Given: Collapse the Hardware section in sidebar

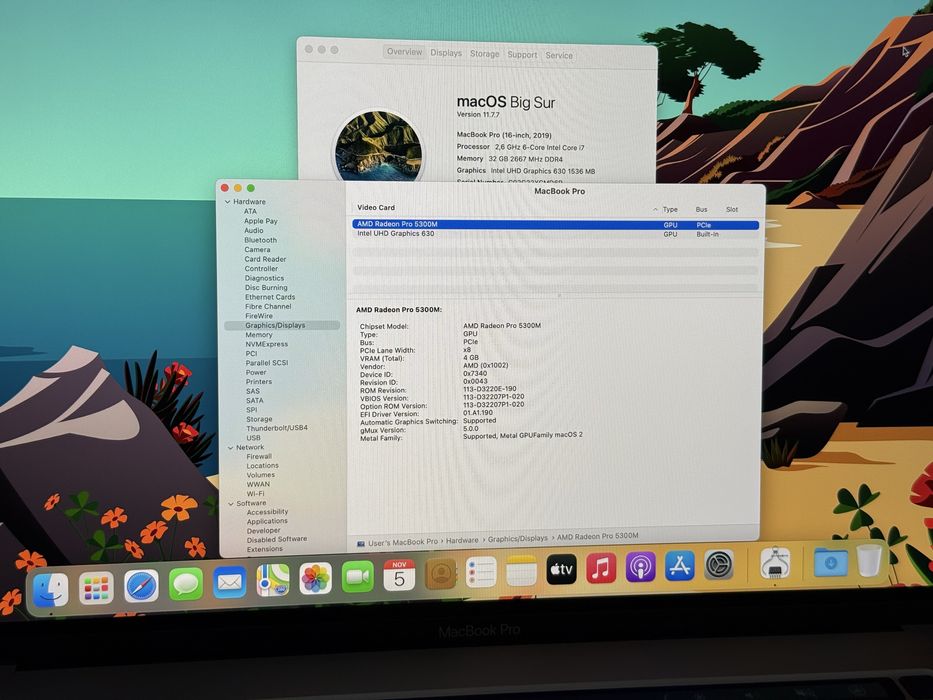Looking at the screenshot, I should tap(227, 202).
